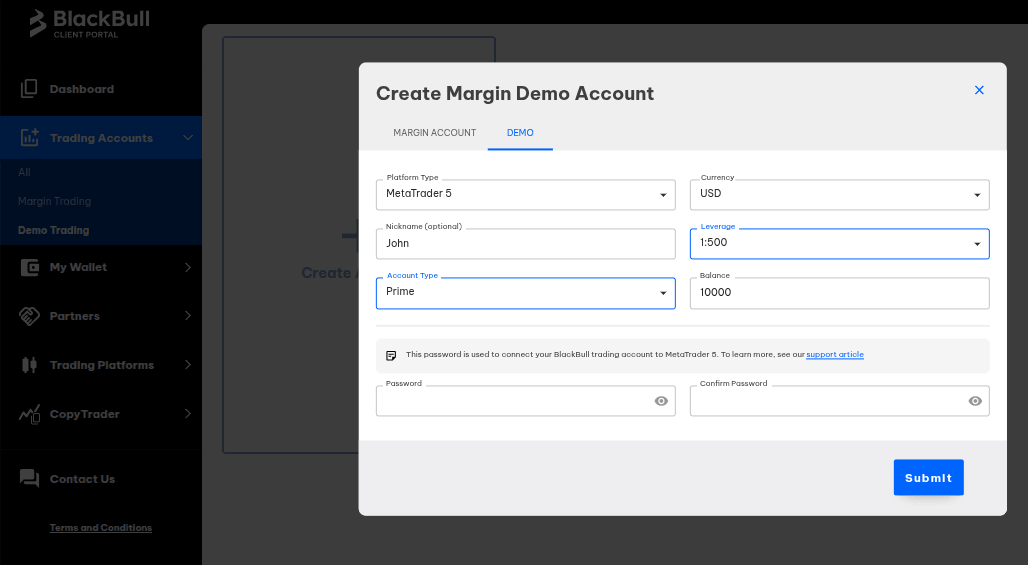Image resolution: width=1028 pixels, height=565 pixels.
Task: Open the Contact Us menu item
Action: (x=83, y=479)
